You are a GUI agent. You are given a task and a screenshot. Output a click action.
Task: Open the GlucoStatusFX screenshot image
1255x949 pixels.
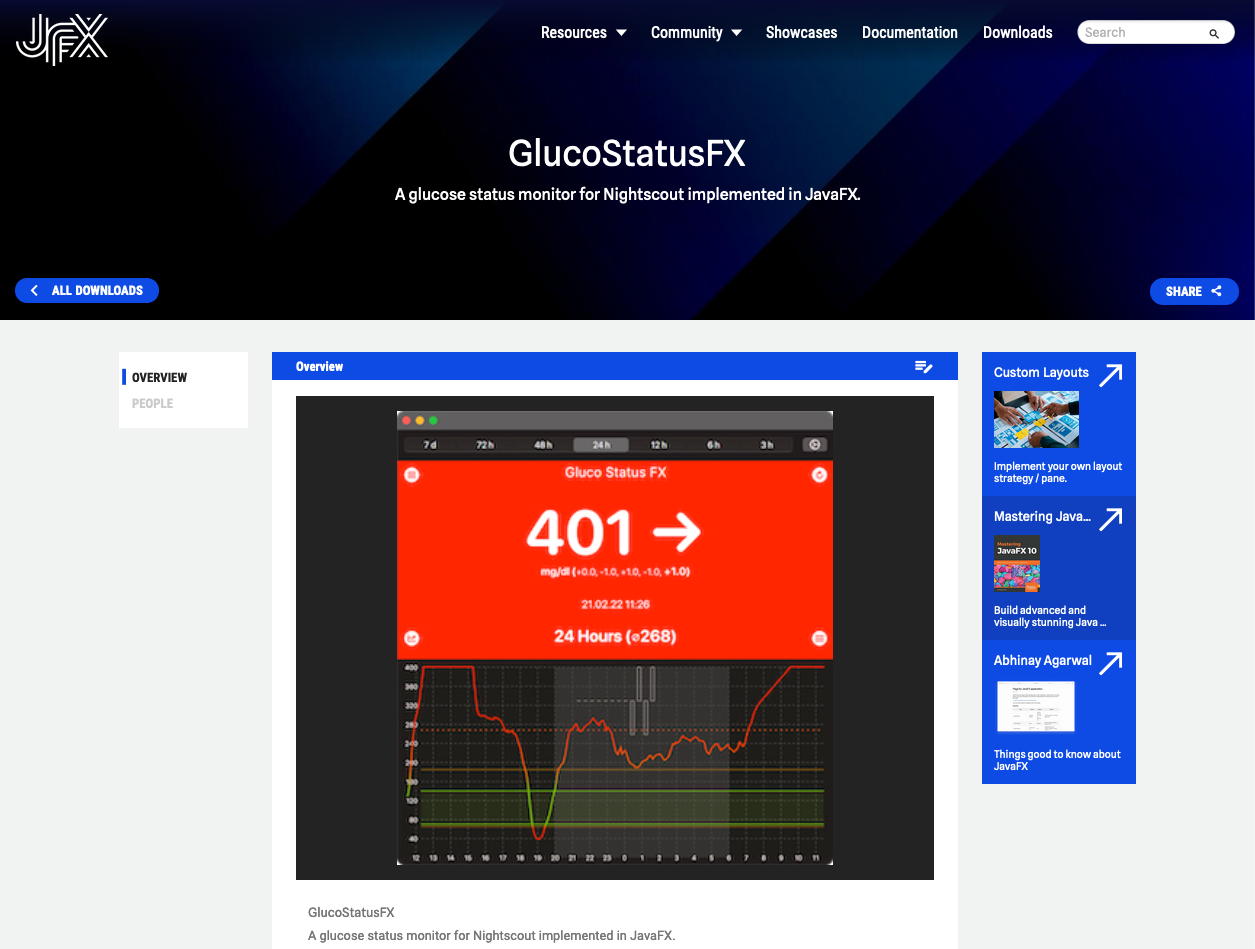pyautogui.click(x=615, y=638)
